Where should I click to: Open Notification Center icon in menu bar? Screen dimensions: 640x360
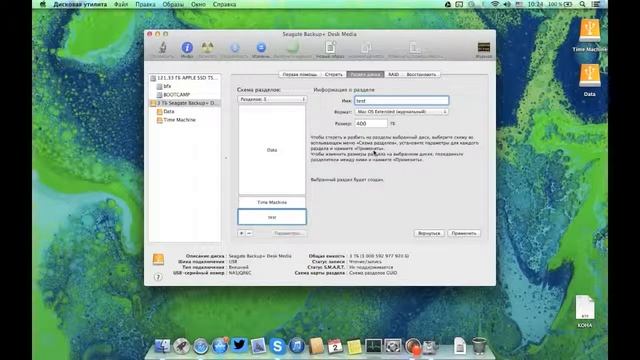596,4
